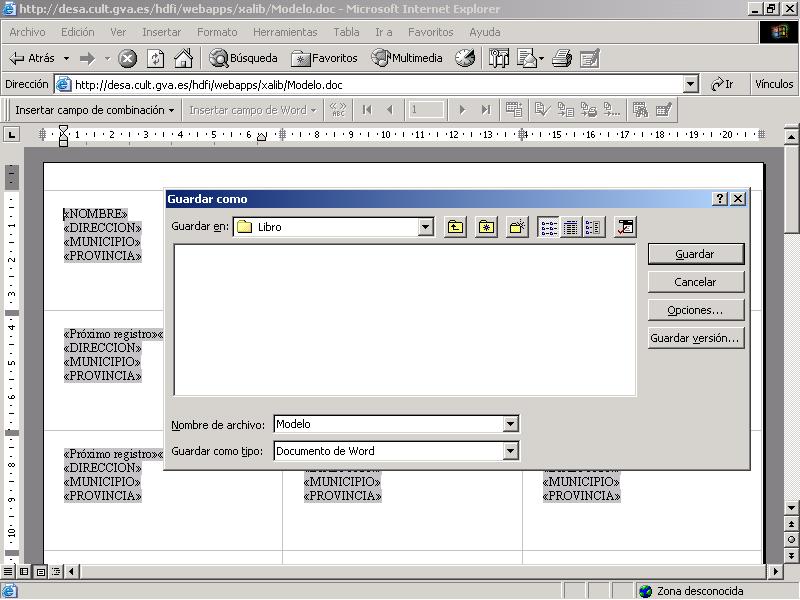
Task: Switch to Details view in dialog
Action: (x=571, y=227)
